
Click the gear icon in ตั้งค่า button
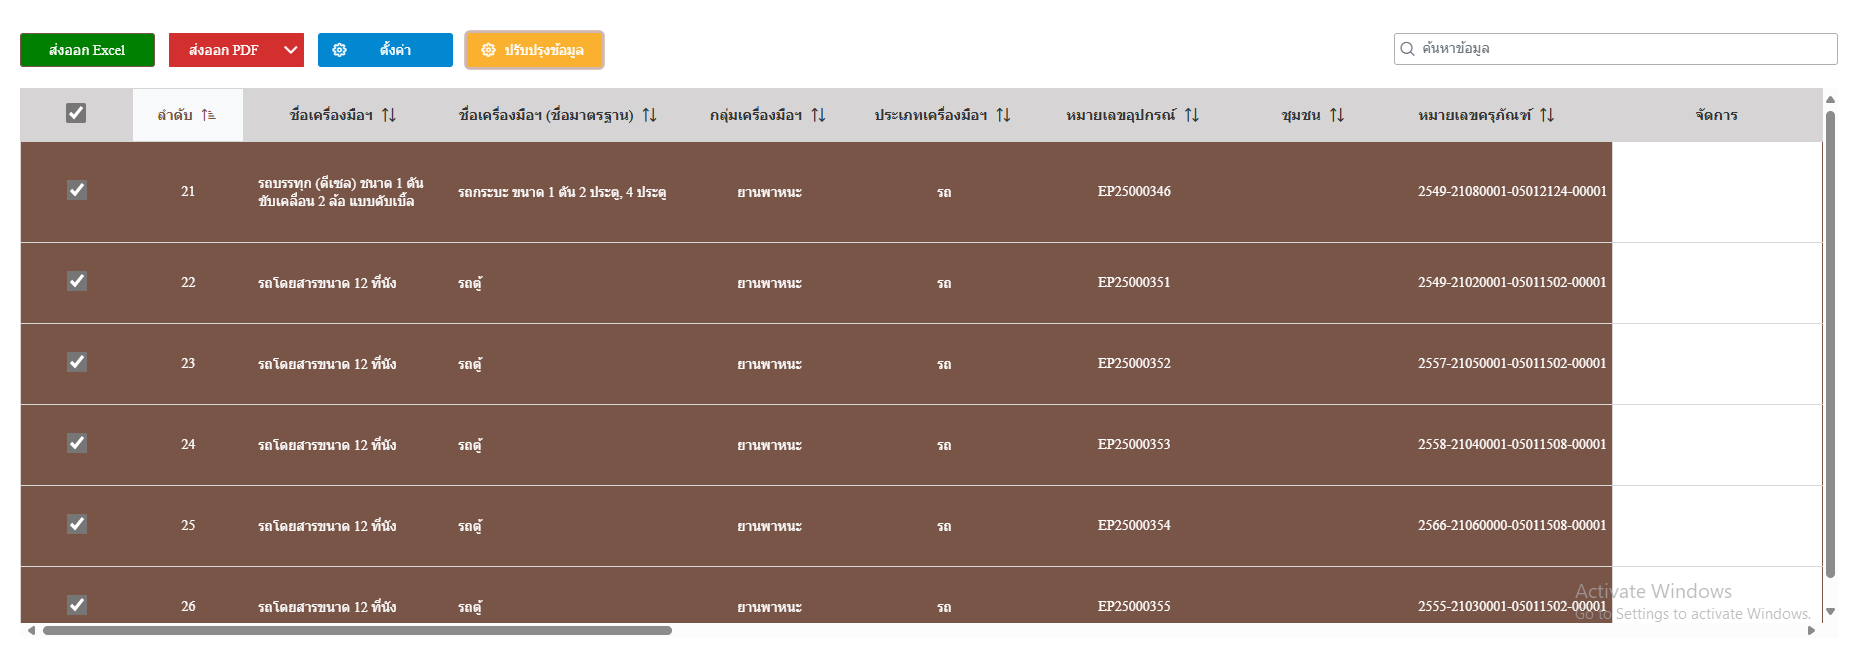(340, 50)
